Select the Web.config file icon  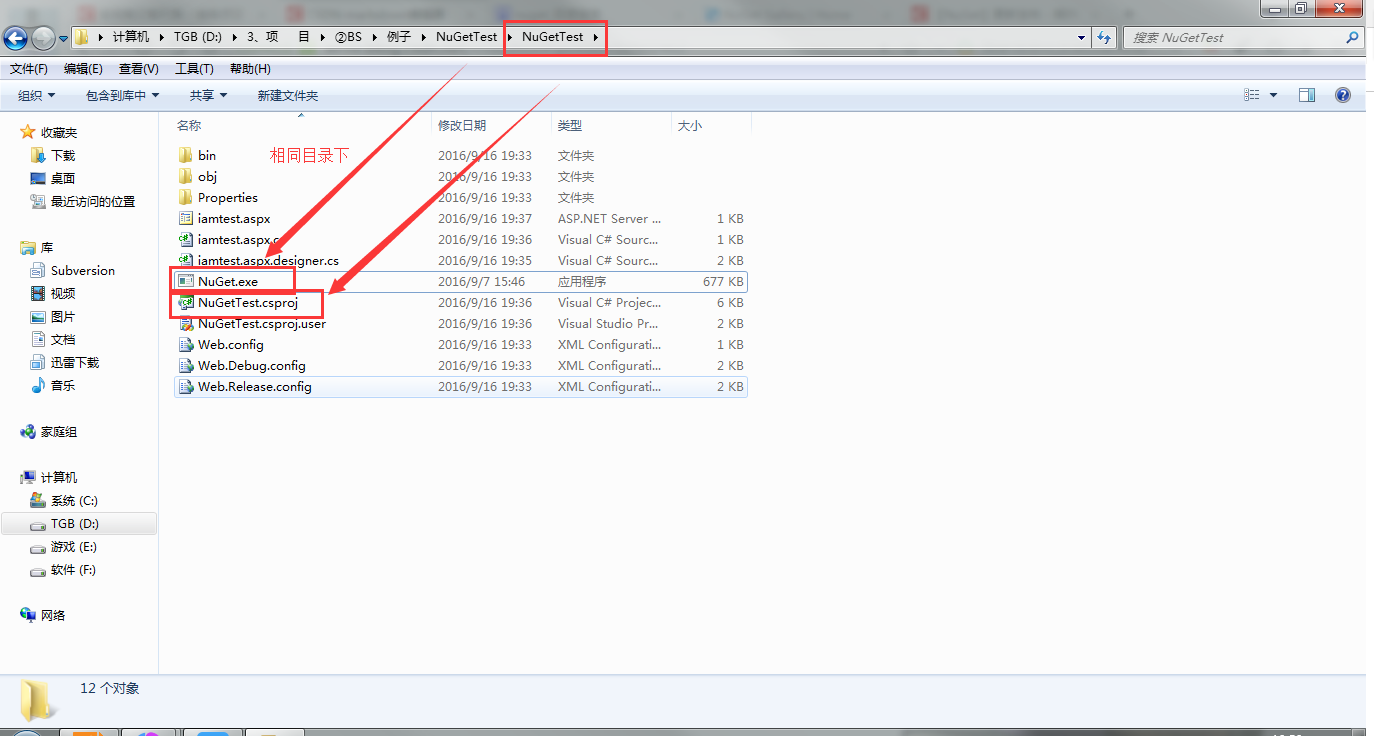185,344
